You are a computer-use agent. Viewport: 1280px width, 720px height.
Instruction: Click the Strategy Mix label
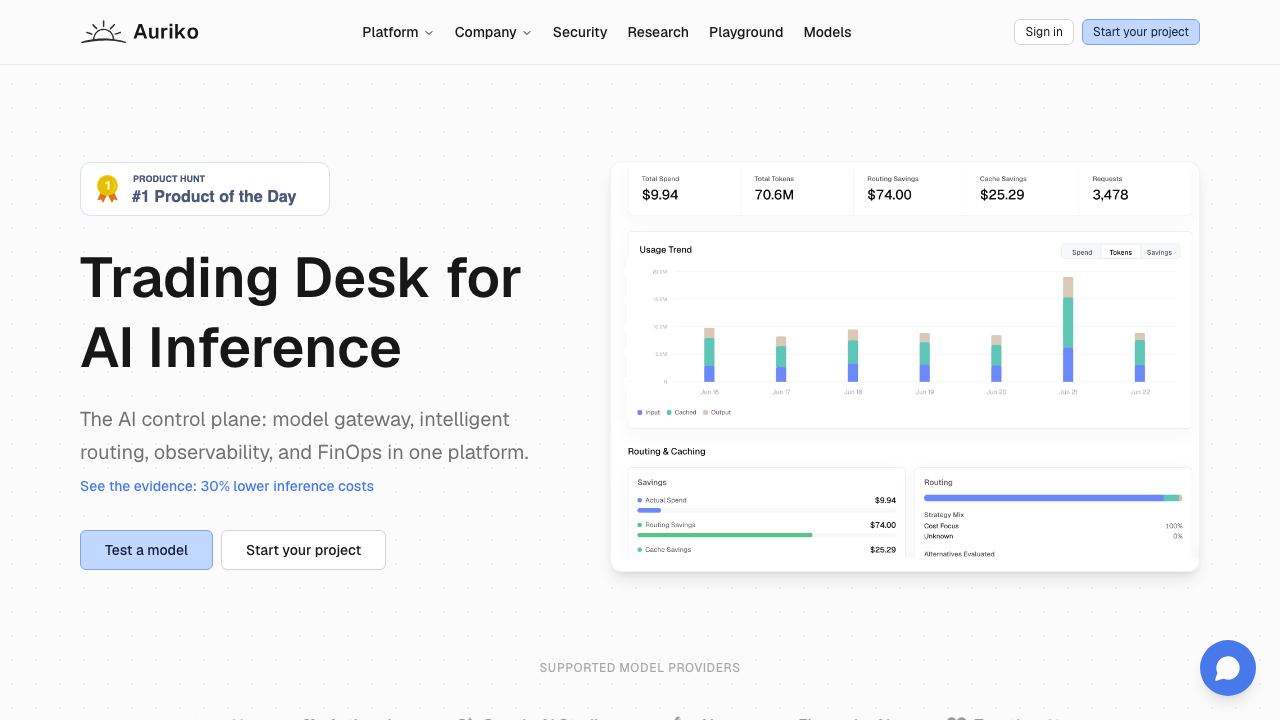(x=944, y=515)
